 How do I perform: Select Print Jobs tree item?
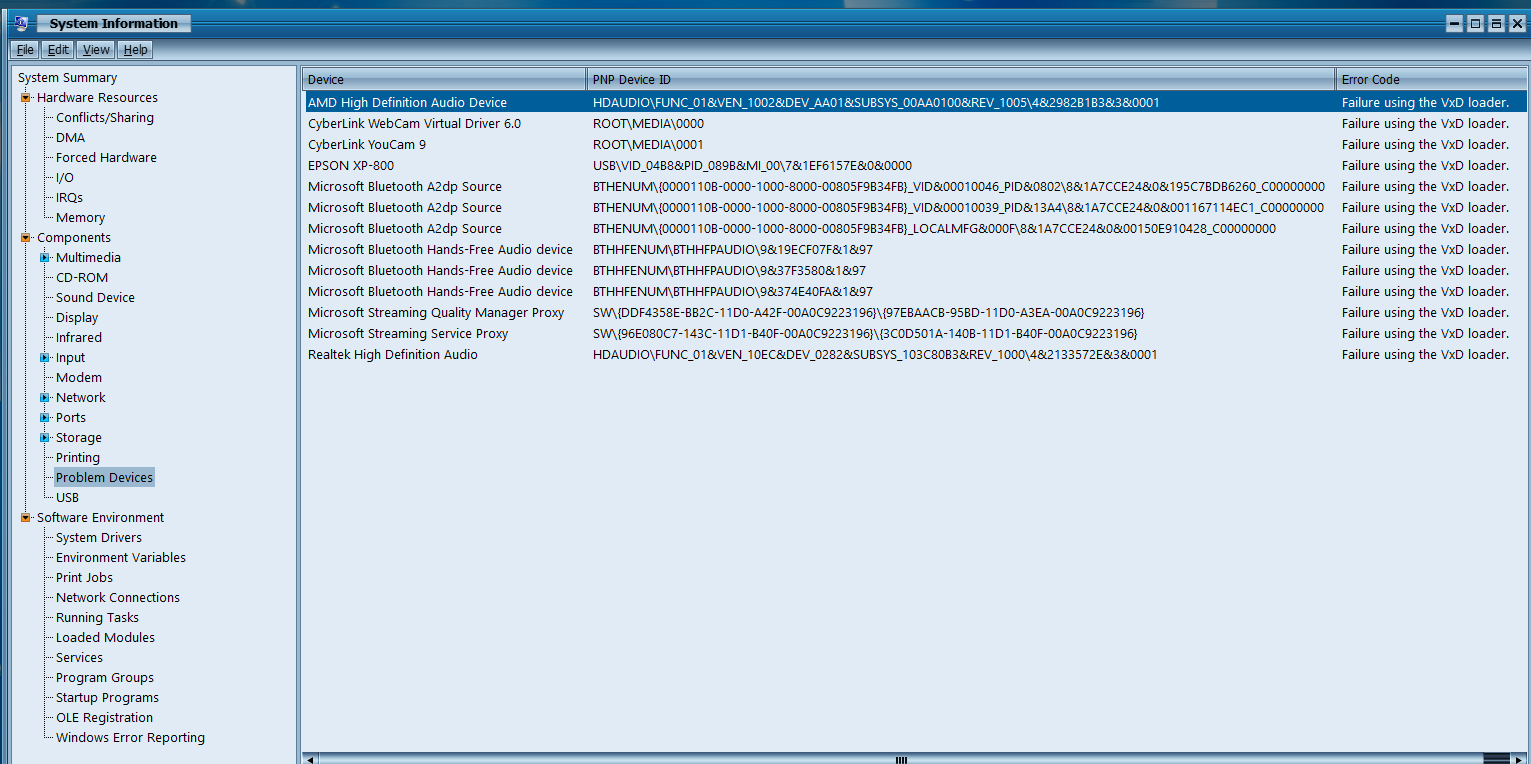point(84,578)
